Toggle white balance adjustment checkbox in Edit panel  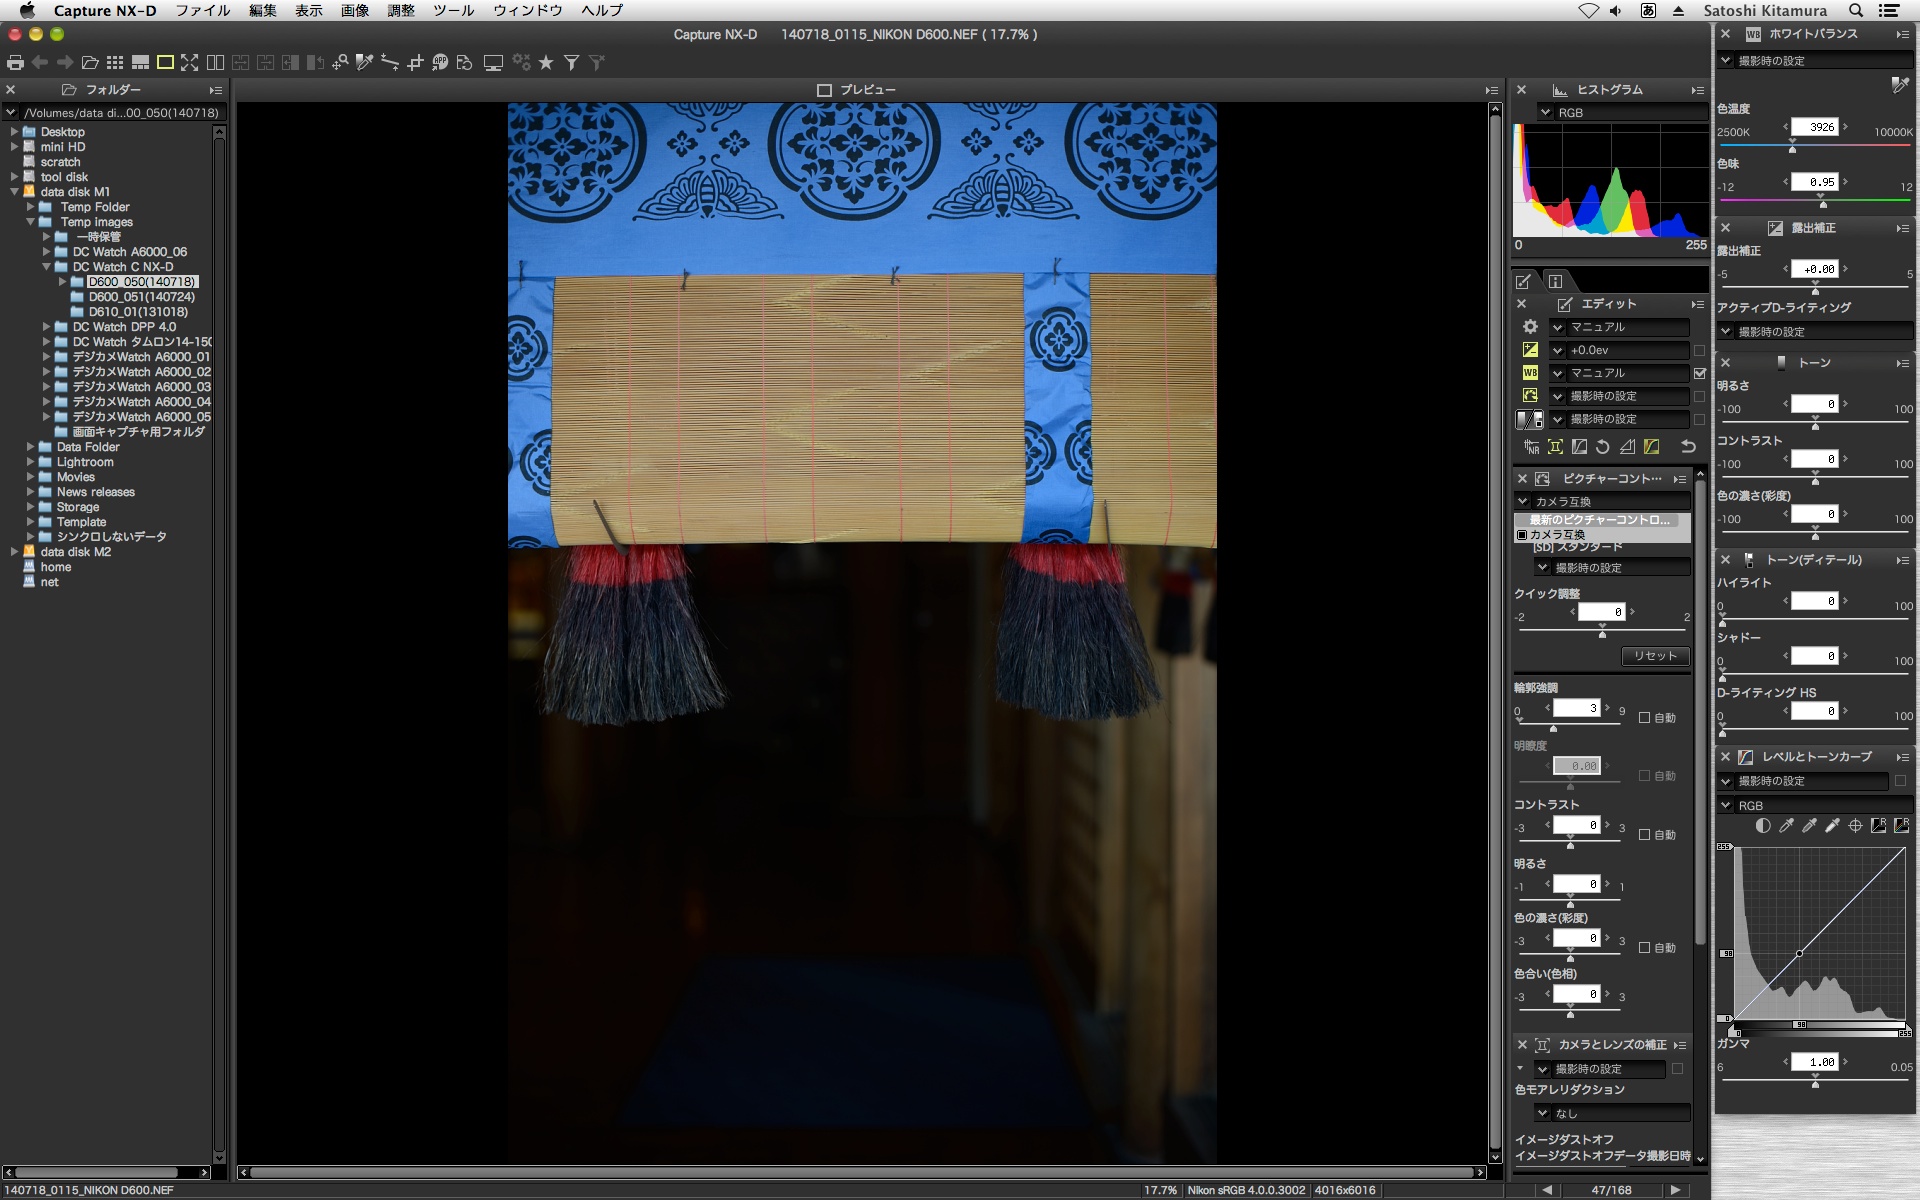click(1699, 373)
